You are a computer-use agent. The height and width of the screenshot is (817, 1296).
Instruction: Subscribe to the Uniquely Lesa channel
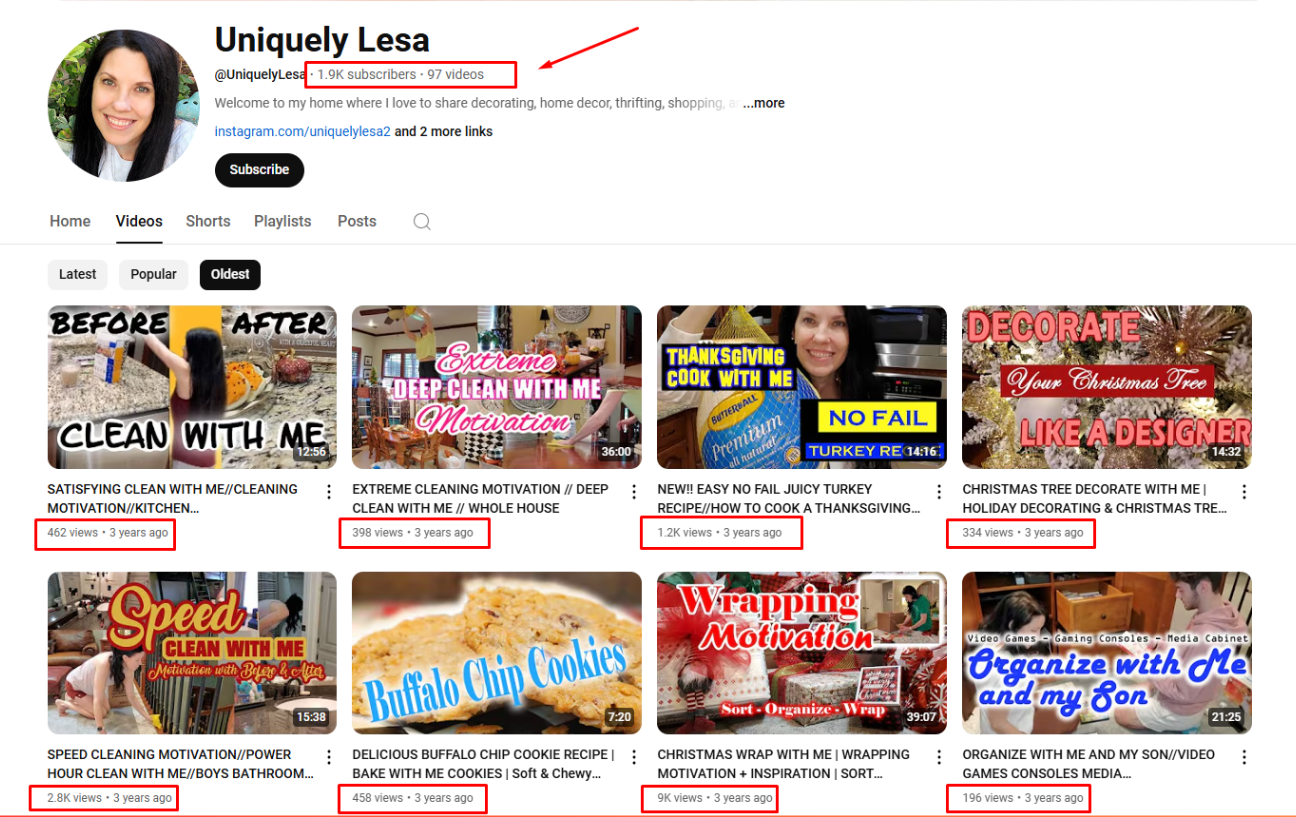259,170
